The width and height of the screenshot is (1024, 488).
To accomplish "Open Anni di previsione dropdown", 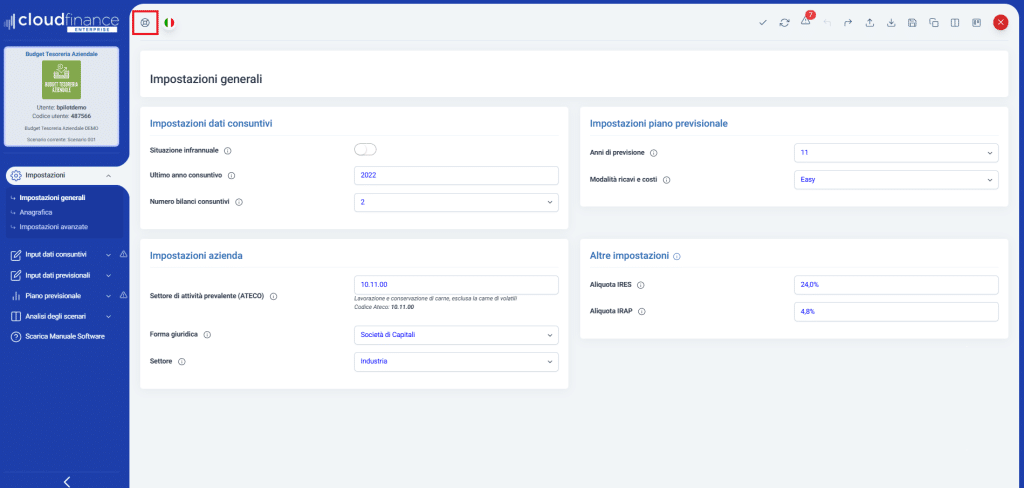I will [896, 153].
